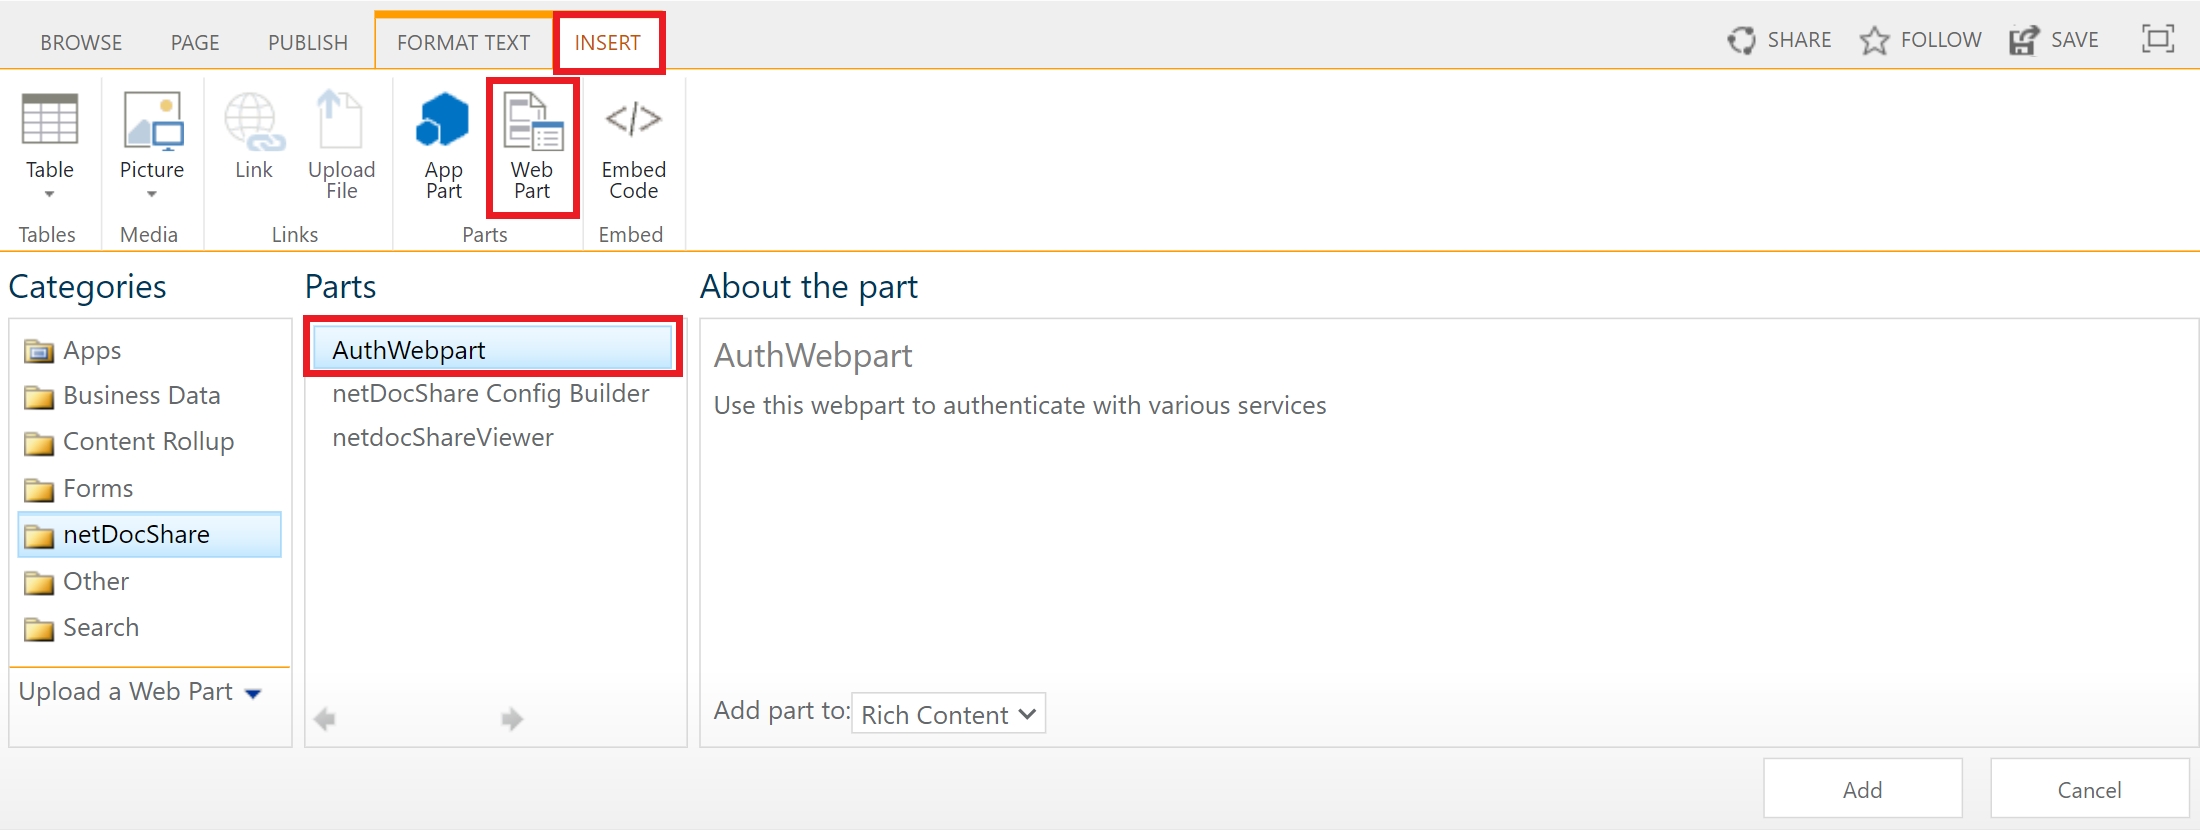Go to previous parts page arrow

tap(325, 719)
